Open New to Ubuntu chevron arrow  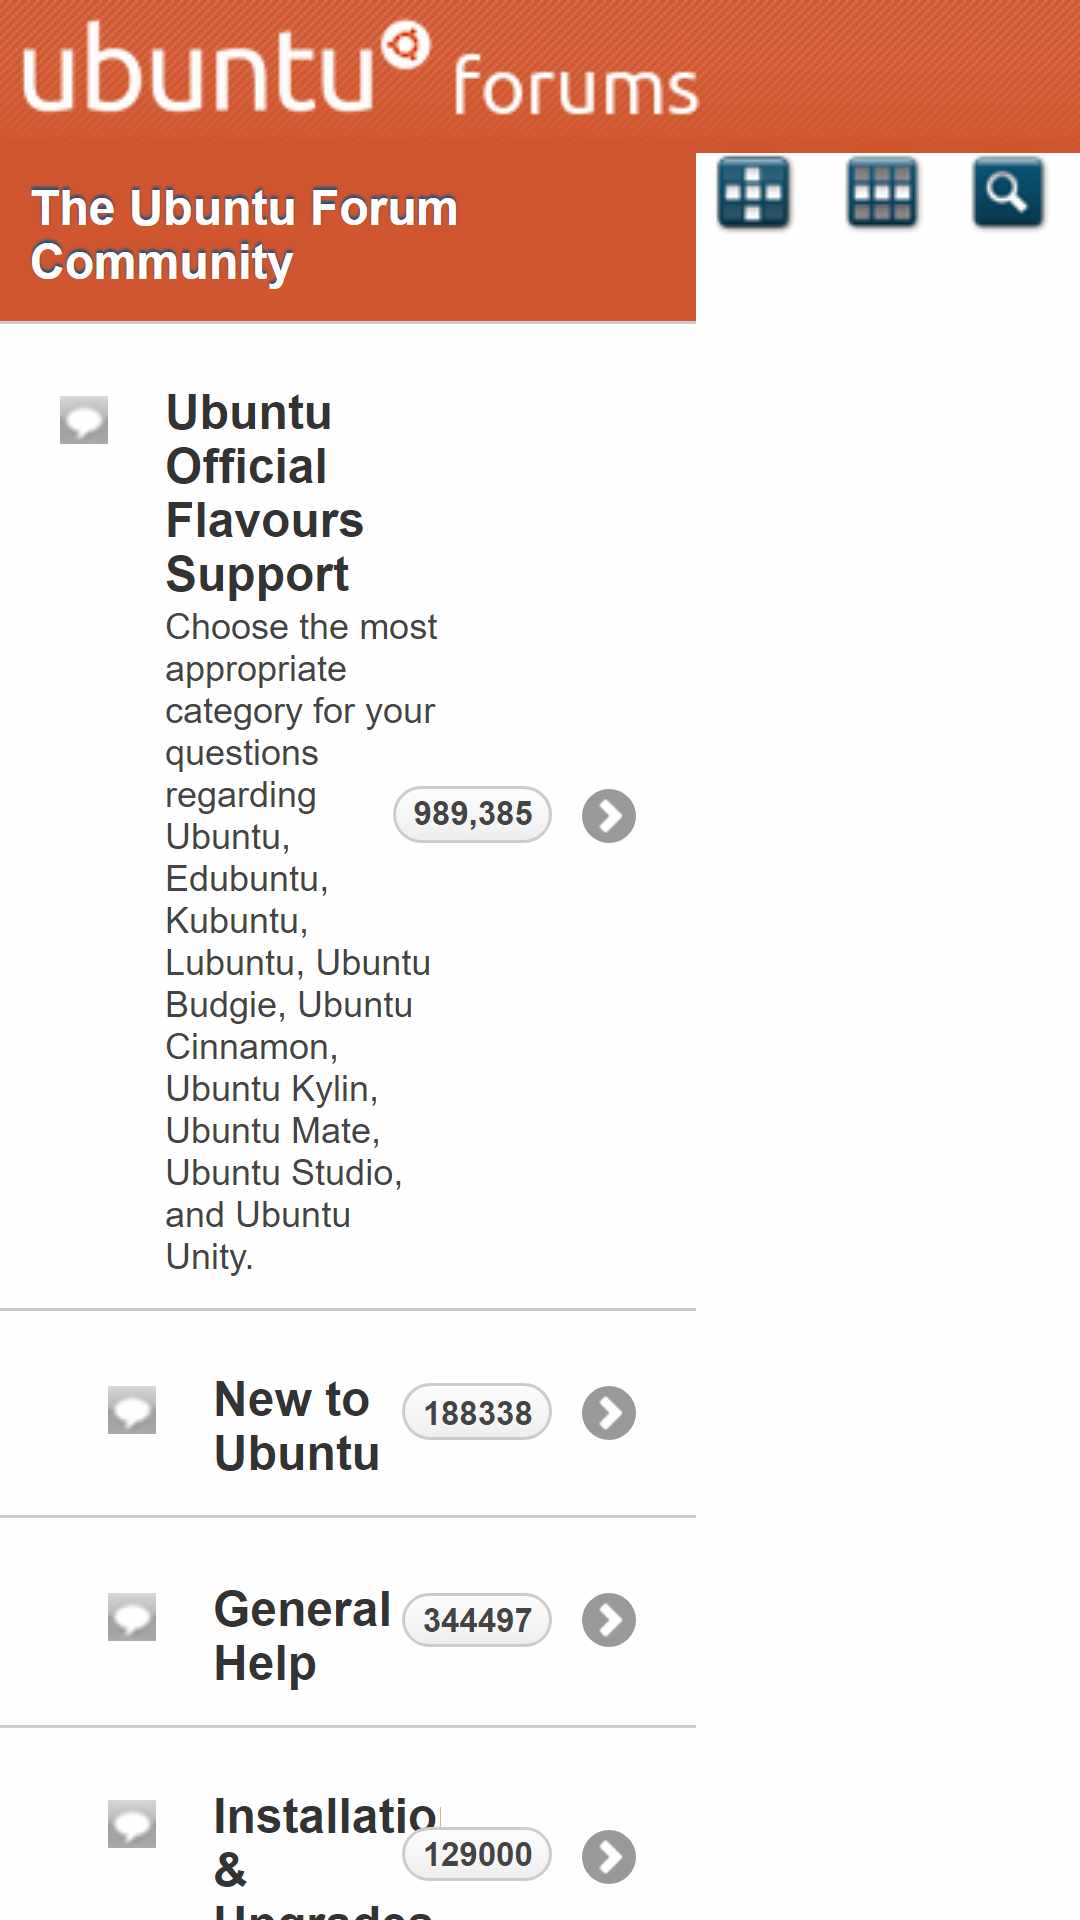(609, 1413)
